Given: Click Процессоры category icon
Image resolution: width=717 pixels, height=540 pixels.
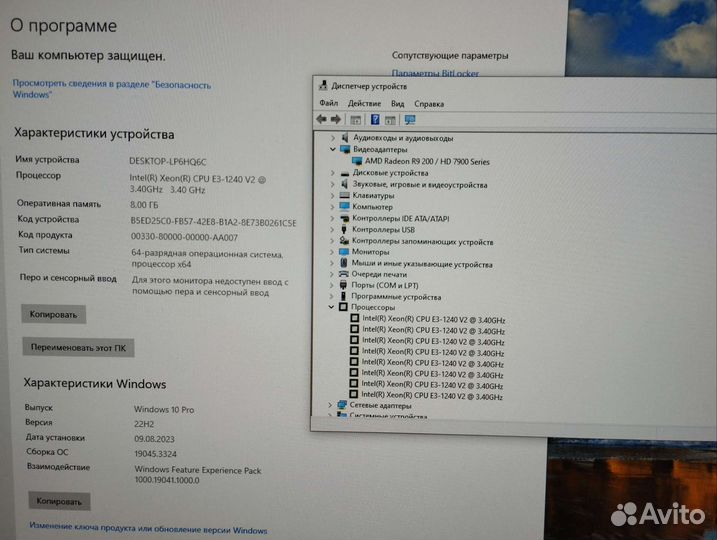Looking at the screenshot, I should coord(343,307).
